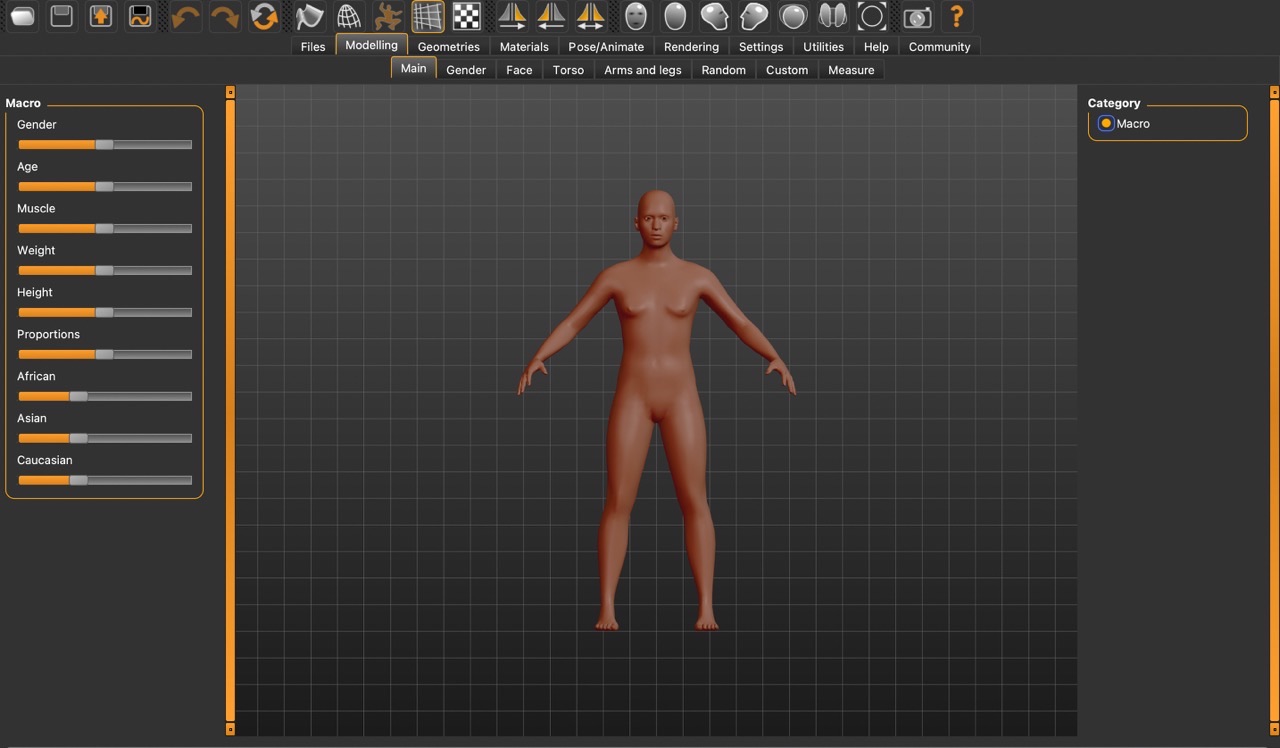1280x748 pixels.
Task: Click the Load file icon
Action: point(23,16)
